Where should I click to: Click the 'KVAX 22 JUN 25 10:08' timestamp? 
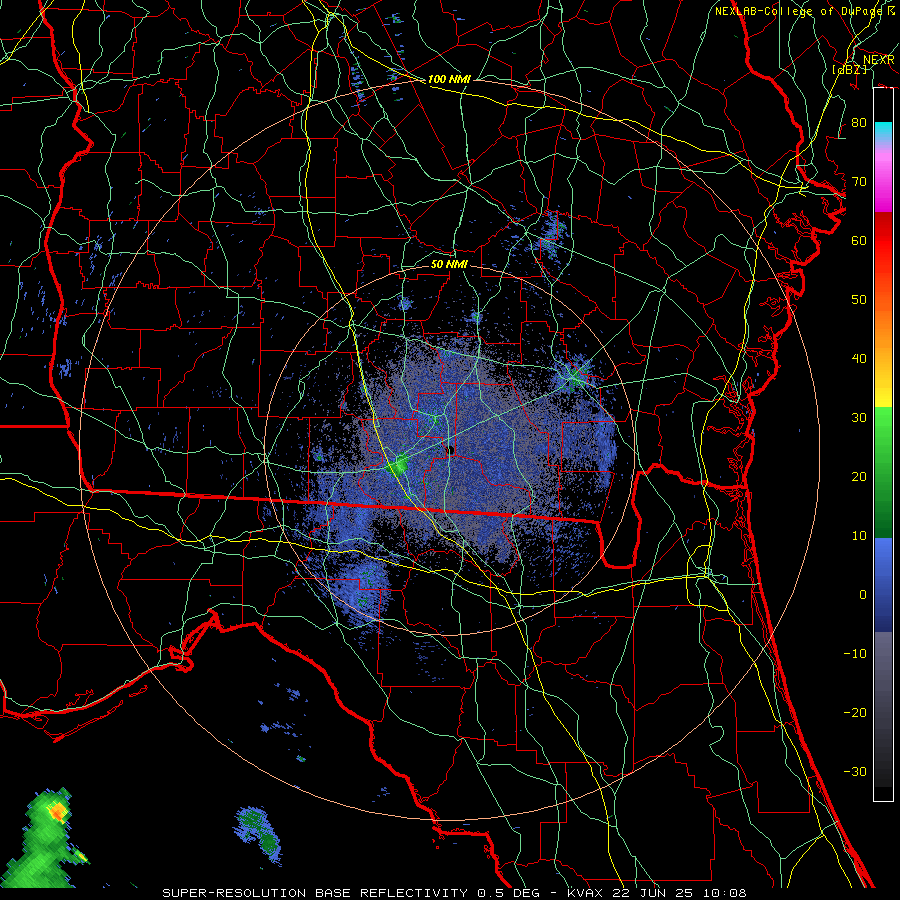coord(656,893)
